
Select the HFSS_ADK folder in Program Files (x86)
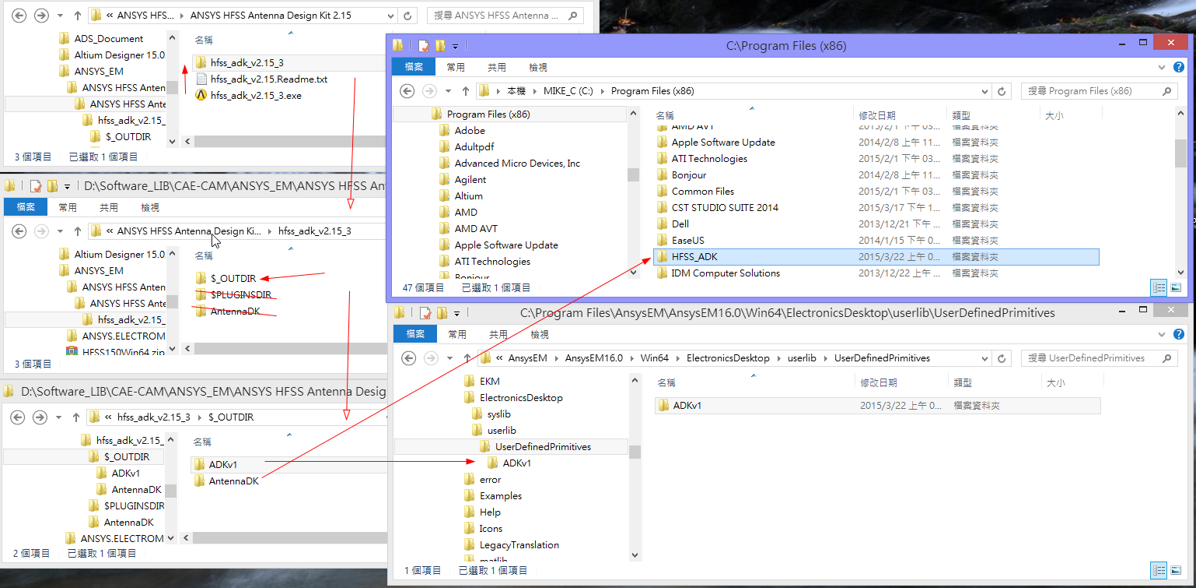point(876,257)
